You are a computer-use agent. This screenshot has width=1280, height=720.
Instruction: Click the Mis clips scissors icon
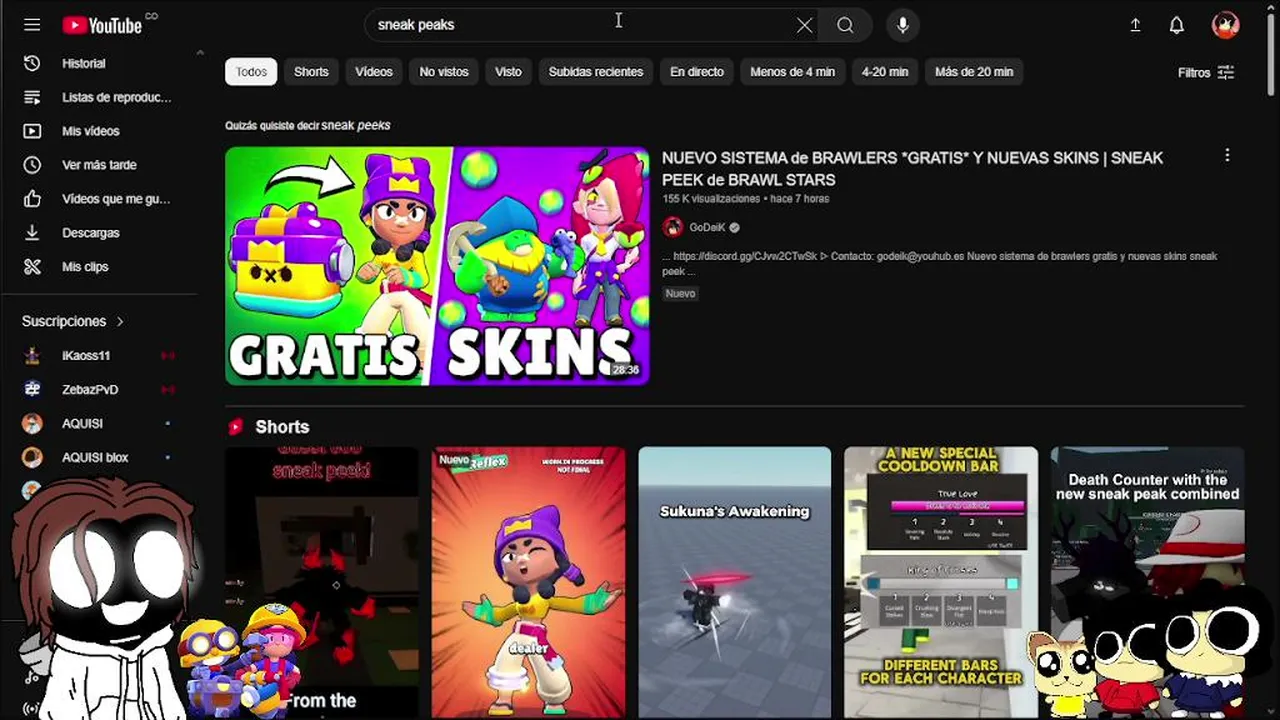[32, 267]
